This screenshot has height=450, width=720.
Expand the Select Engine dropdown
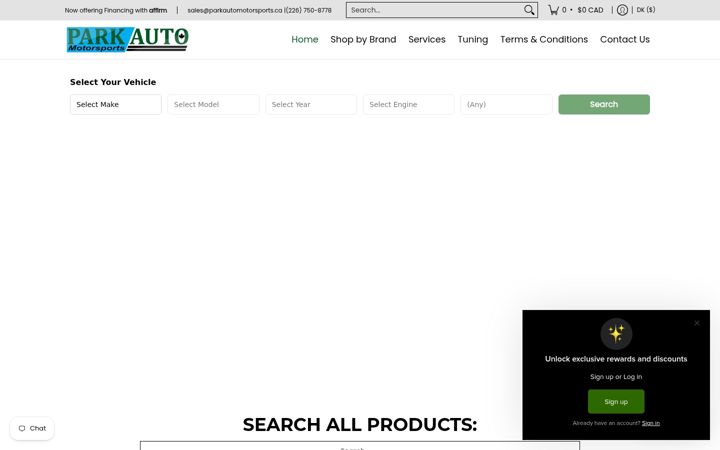coord(409,105)
